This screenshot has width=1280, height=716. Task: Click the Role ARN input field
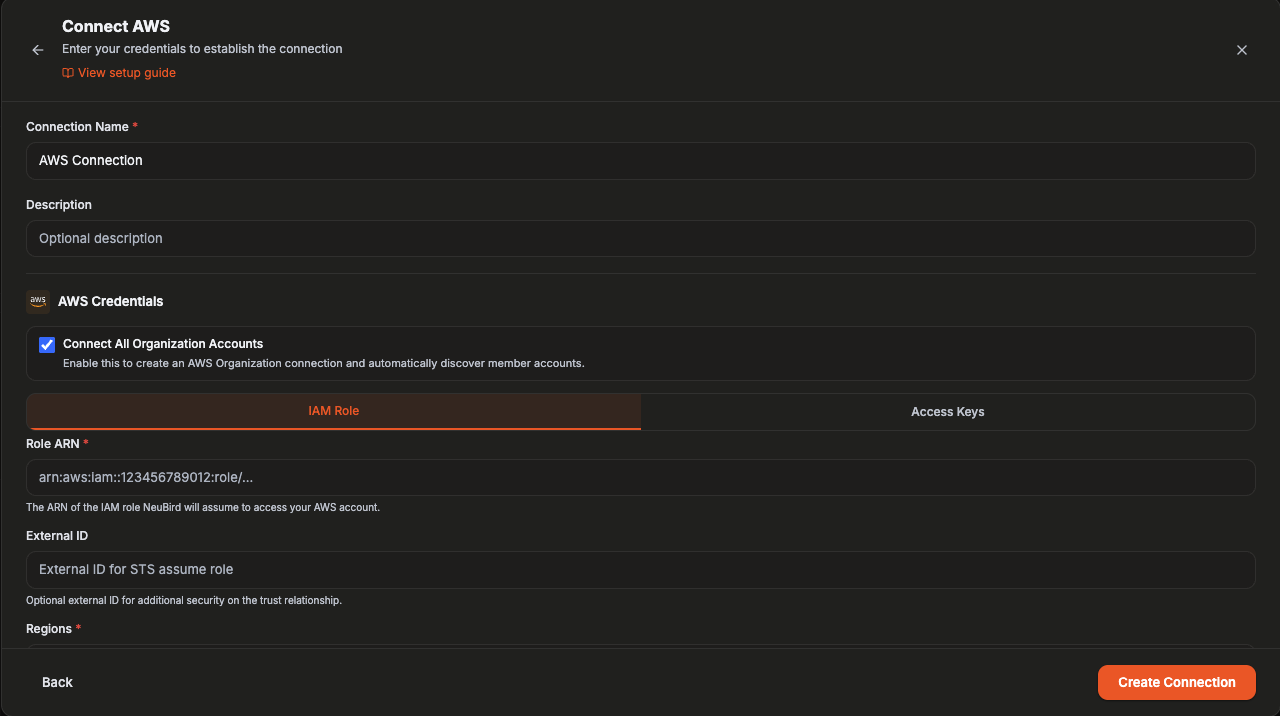coord(640,477)
